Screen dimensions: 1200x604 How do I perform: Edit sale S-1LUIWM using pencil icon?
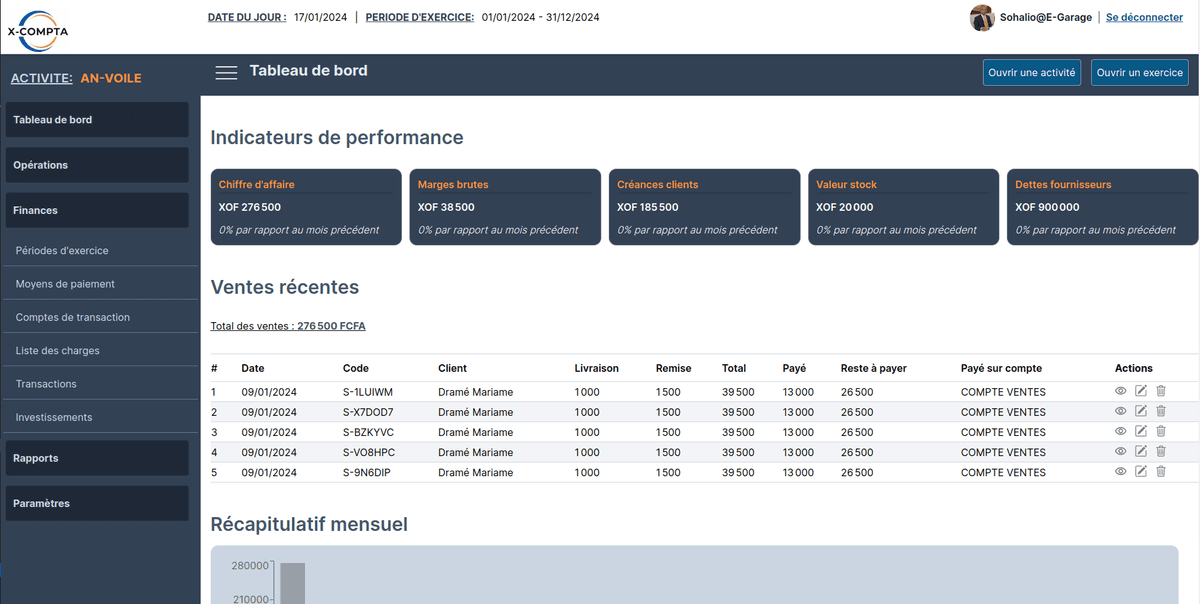[1141, 391]
